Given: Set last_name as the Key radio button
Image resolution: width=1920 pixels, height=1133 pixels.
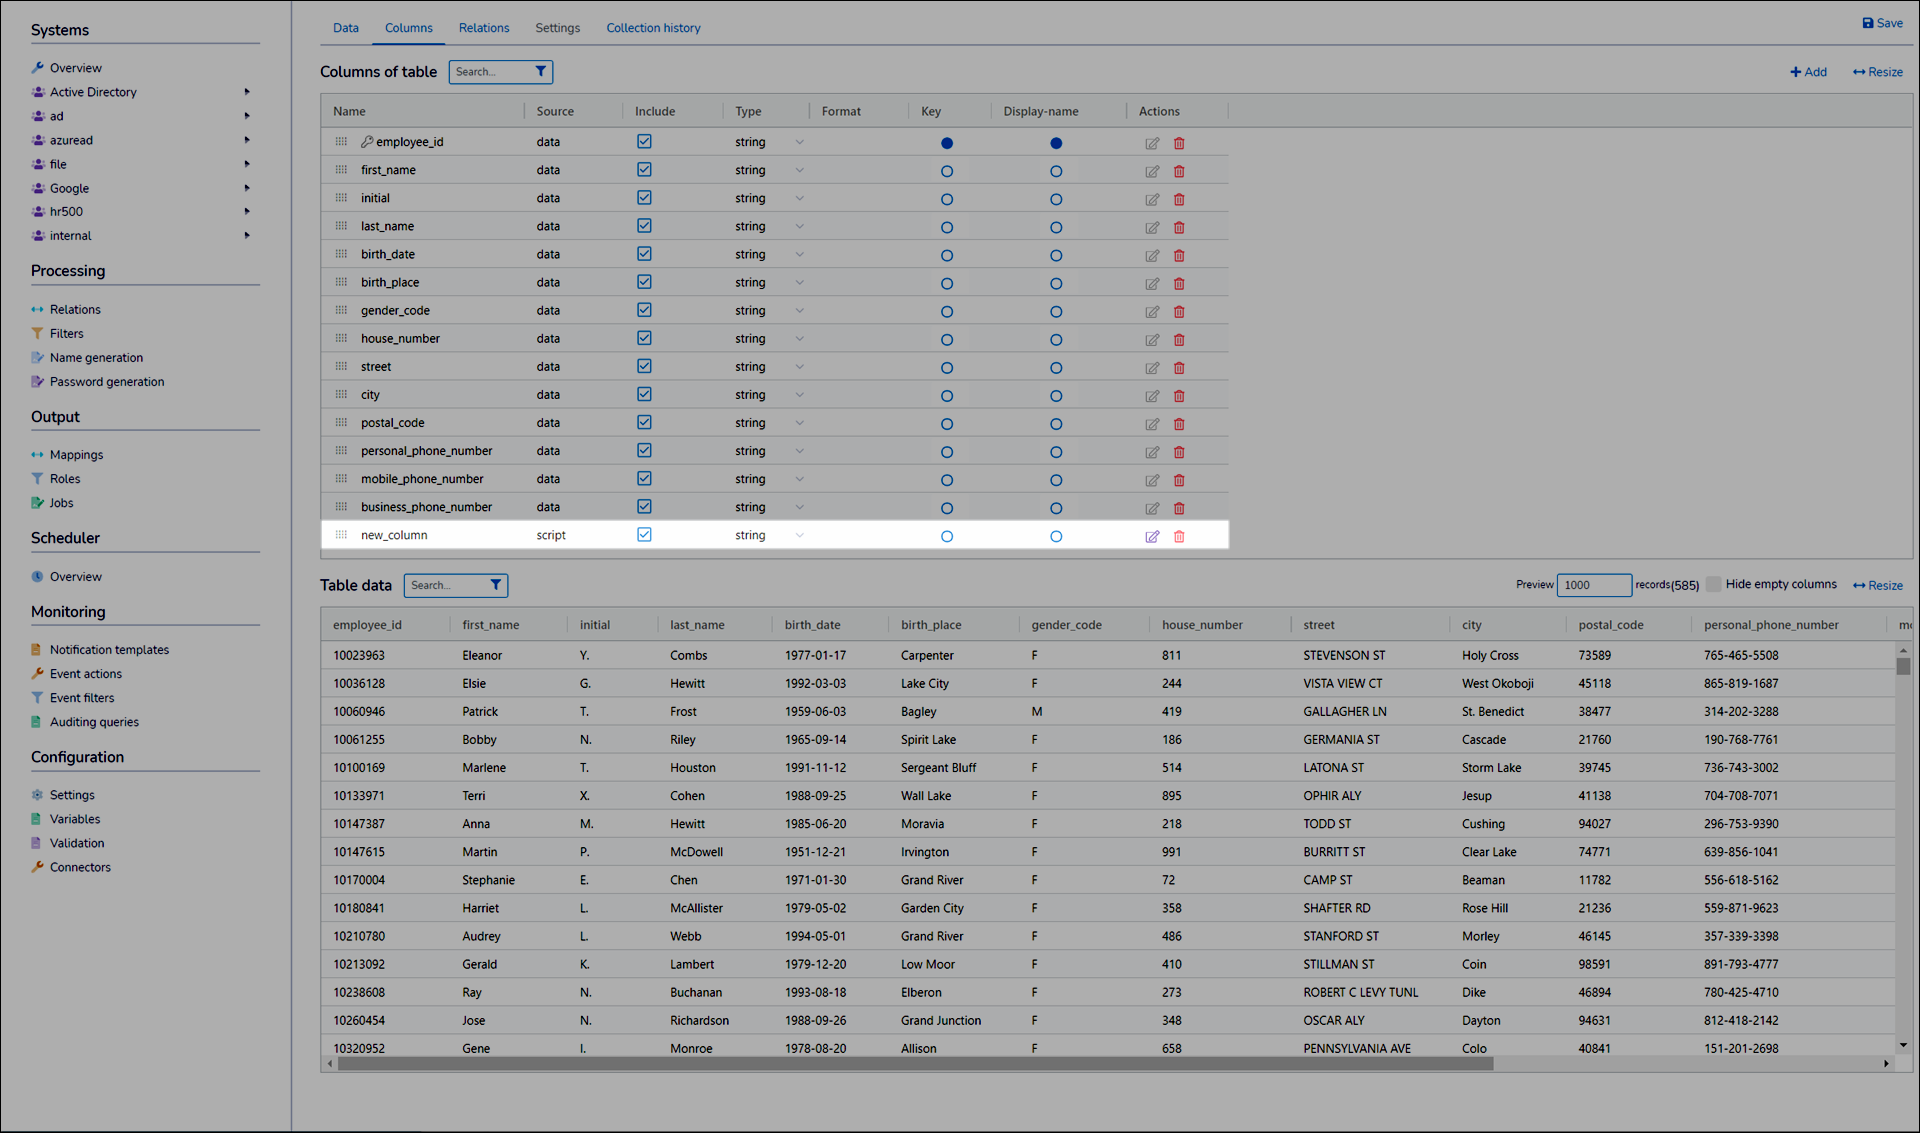Looking at the screenshot, I should tap(947, 227).
